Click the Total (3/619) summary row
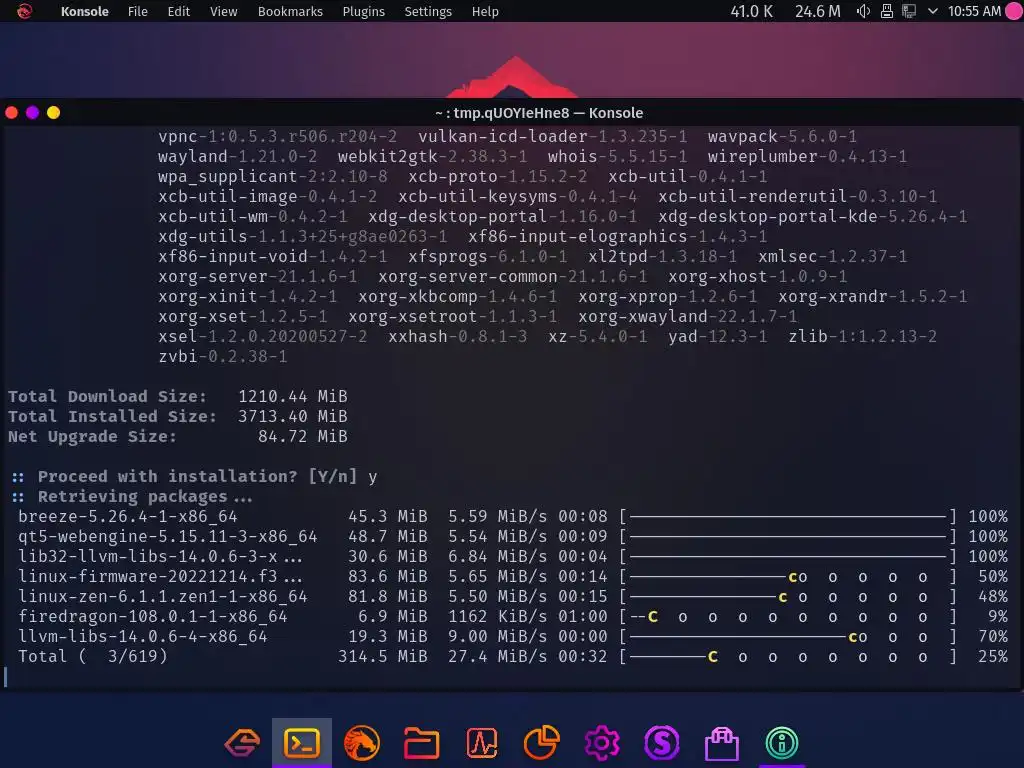Screen dimensions: 1024x768 tap(513, 656)
